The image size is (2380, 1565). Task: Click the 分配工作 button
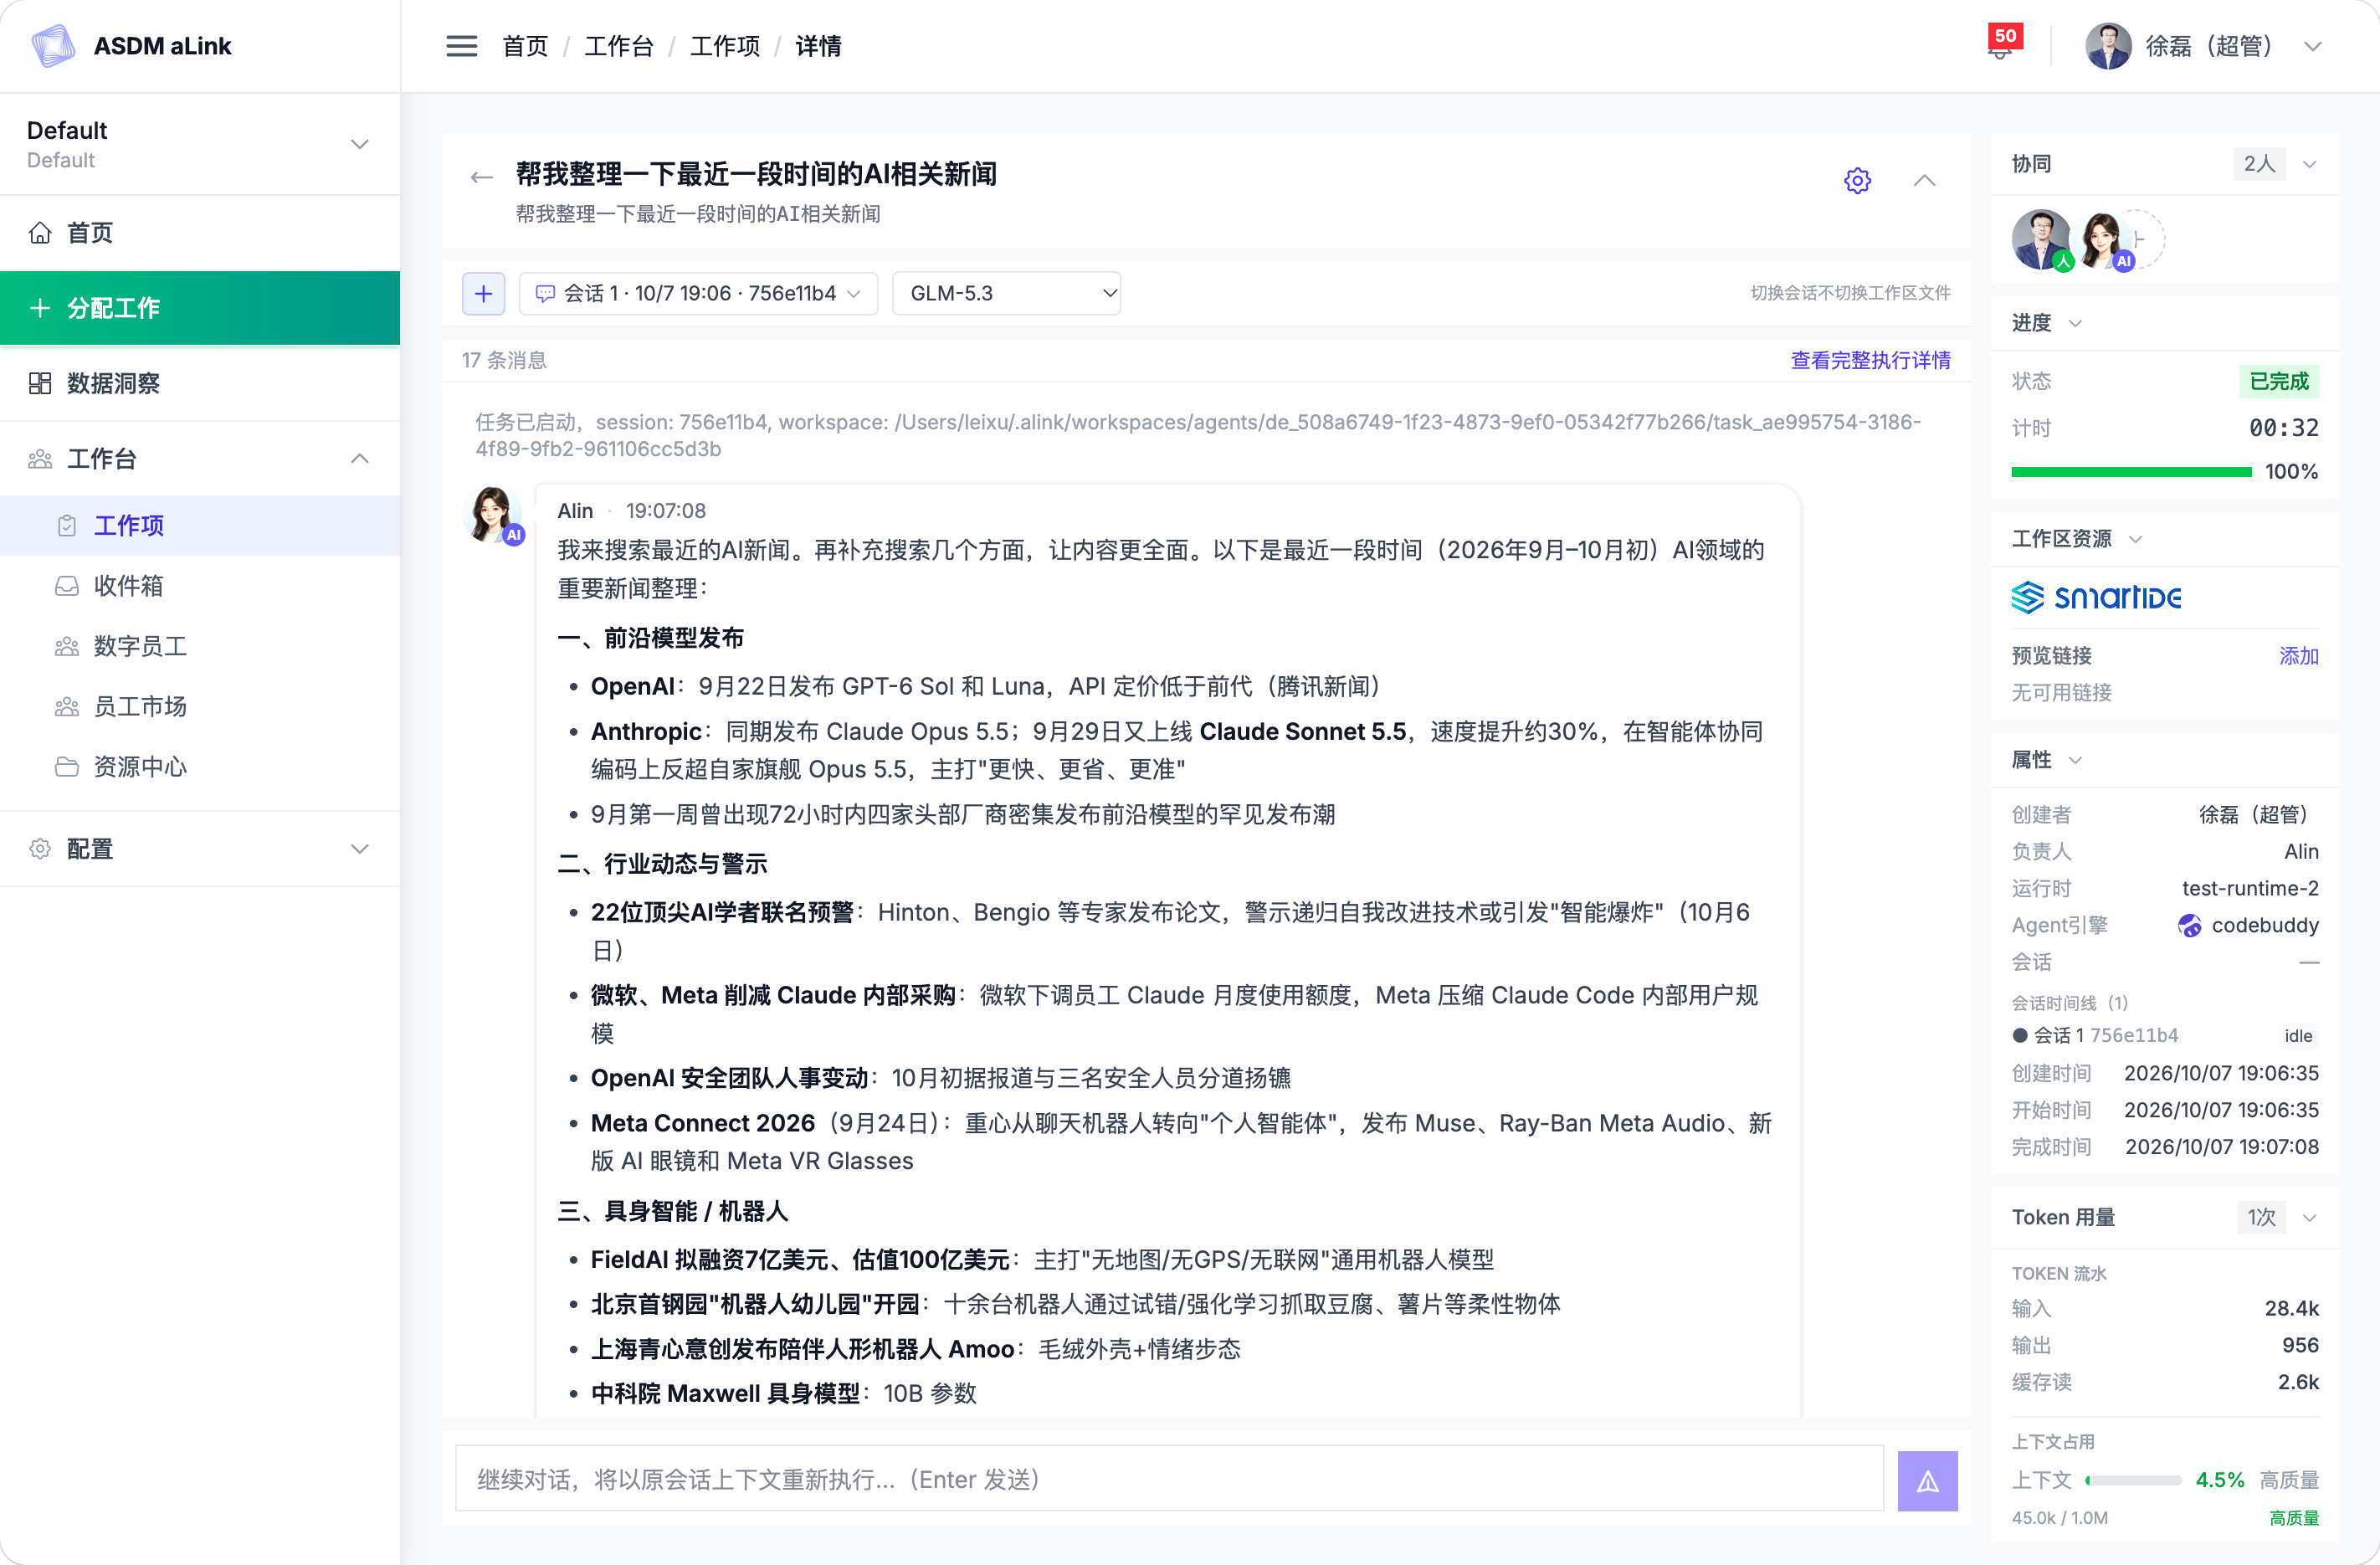(x=200, y=308)
